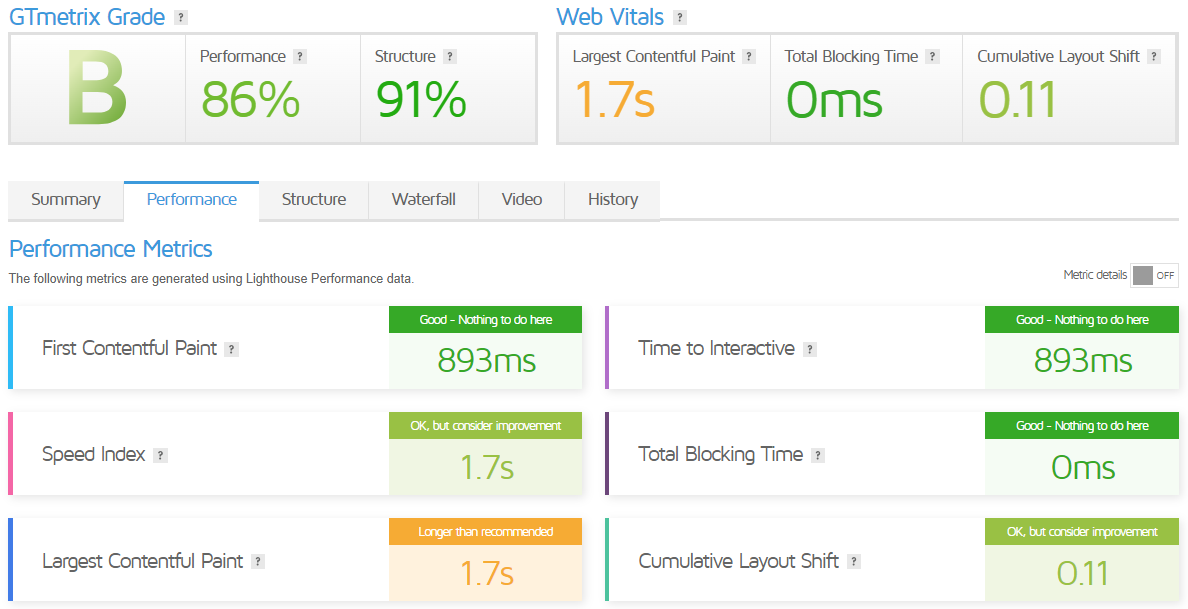Click Cumulative Layout Shift row's 0.11 value

point(1083,573)
